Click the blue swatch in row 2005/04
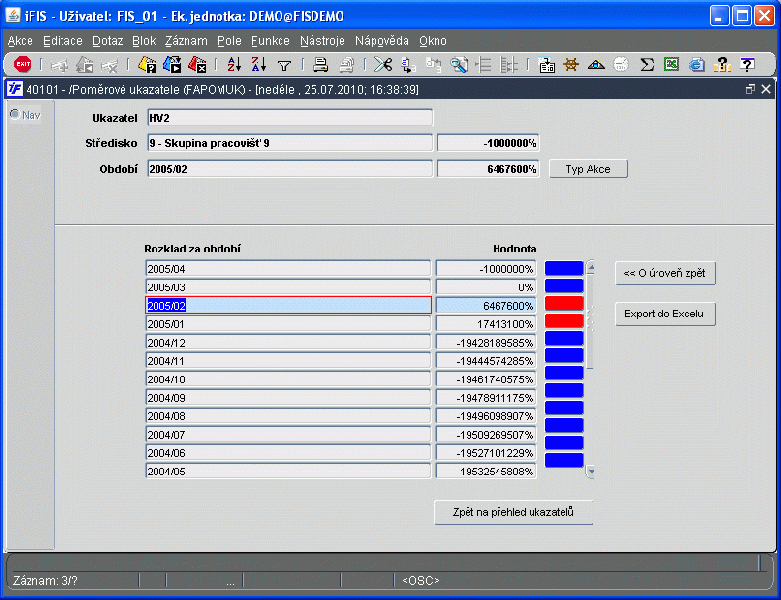Viewport: 781px width, 600px height. [x=564, y=268]
